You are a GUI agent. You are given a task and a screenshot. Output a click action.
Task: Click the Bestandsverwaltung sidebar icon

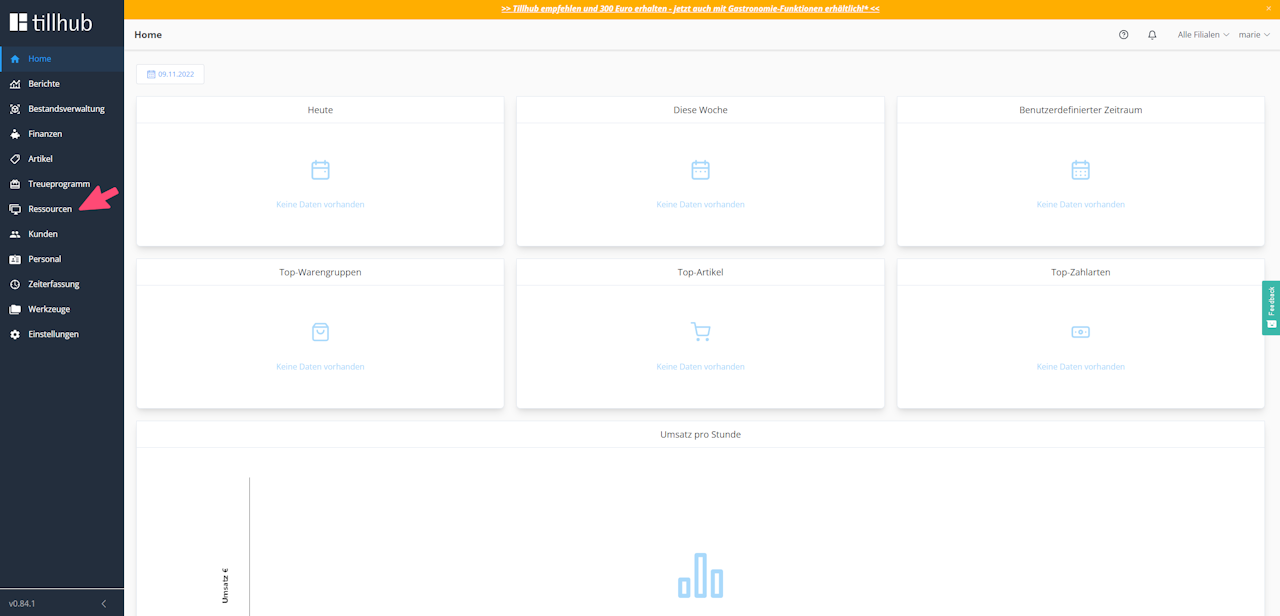point(15,109)
